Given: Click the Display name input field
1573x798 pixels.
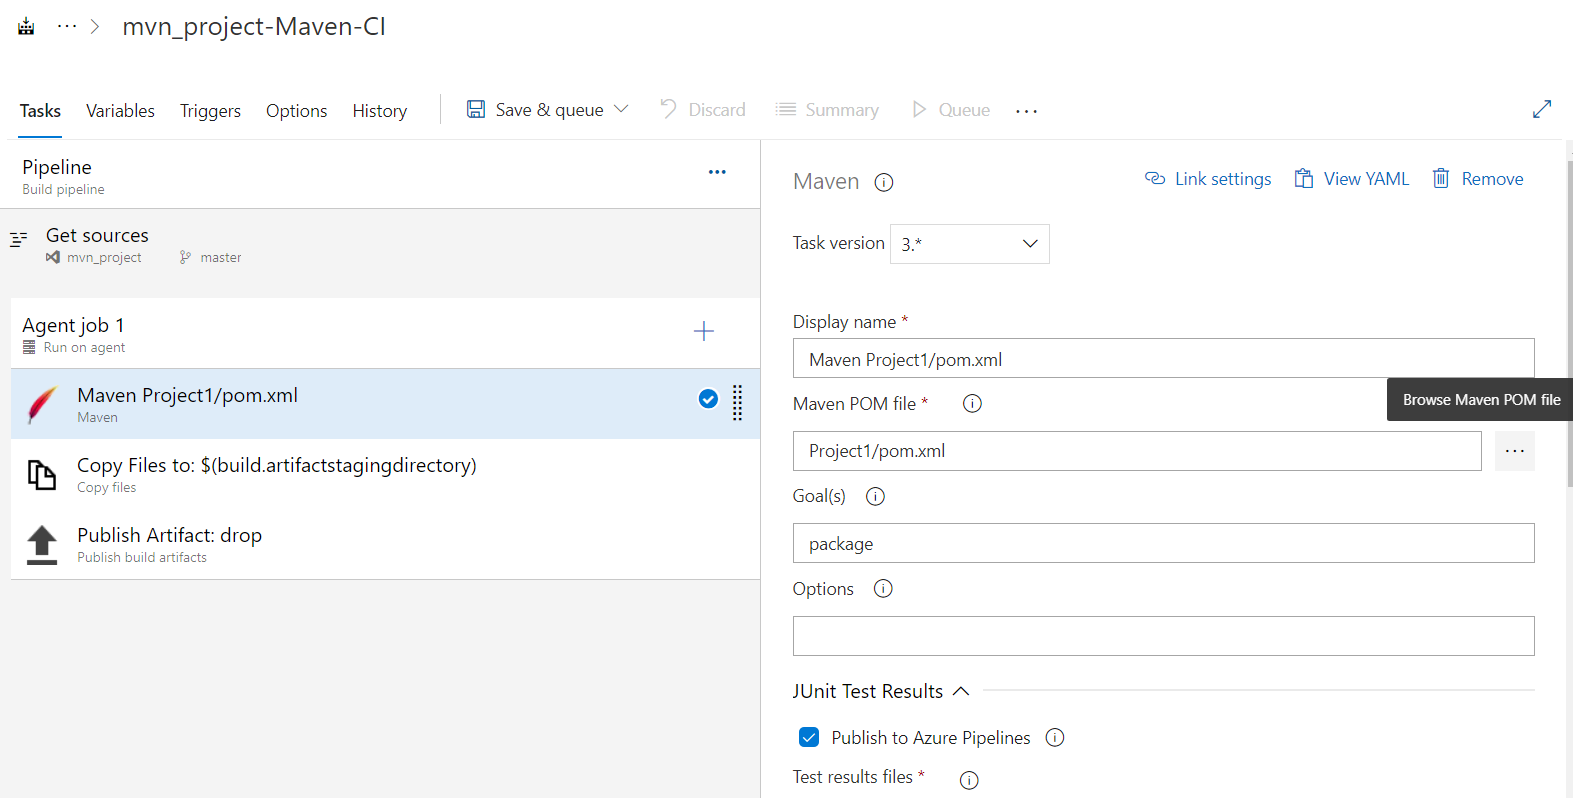Looking at the screenshot, I should point(1163,358).
